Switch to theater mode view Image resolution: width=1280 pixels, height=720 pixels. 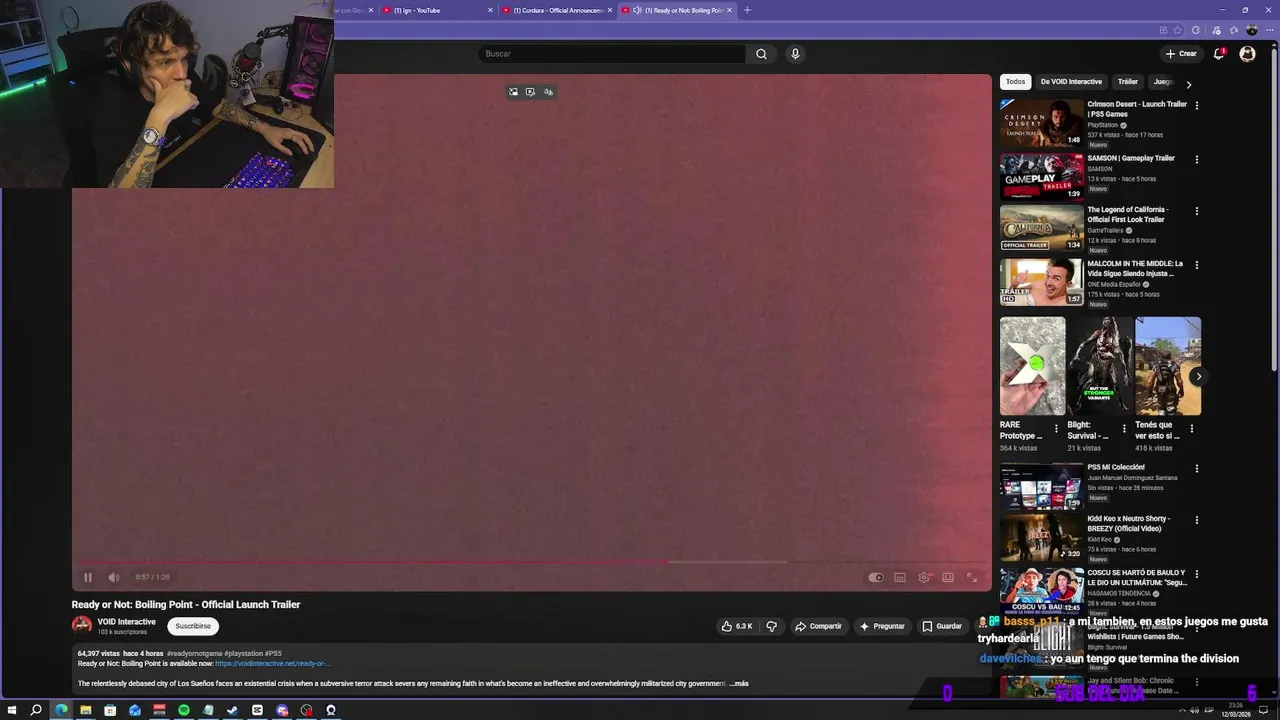pos(948,577)
